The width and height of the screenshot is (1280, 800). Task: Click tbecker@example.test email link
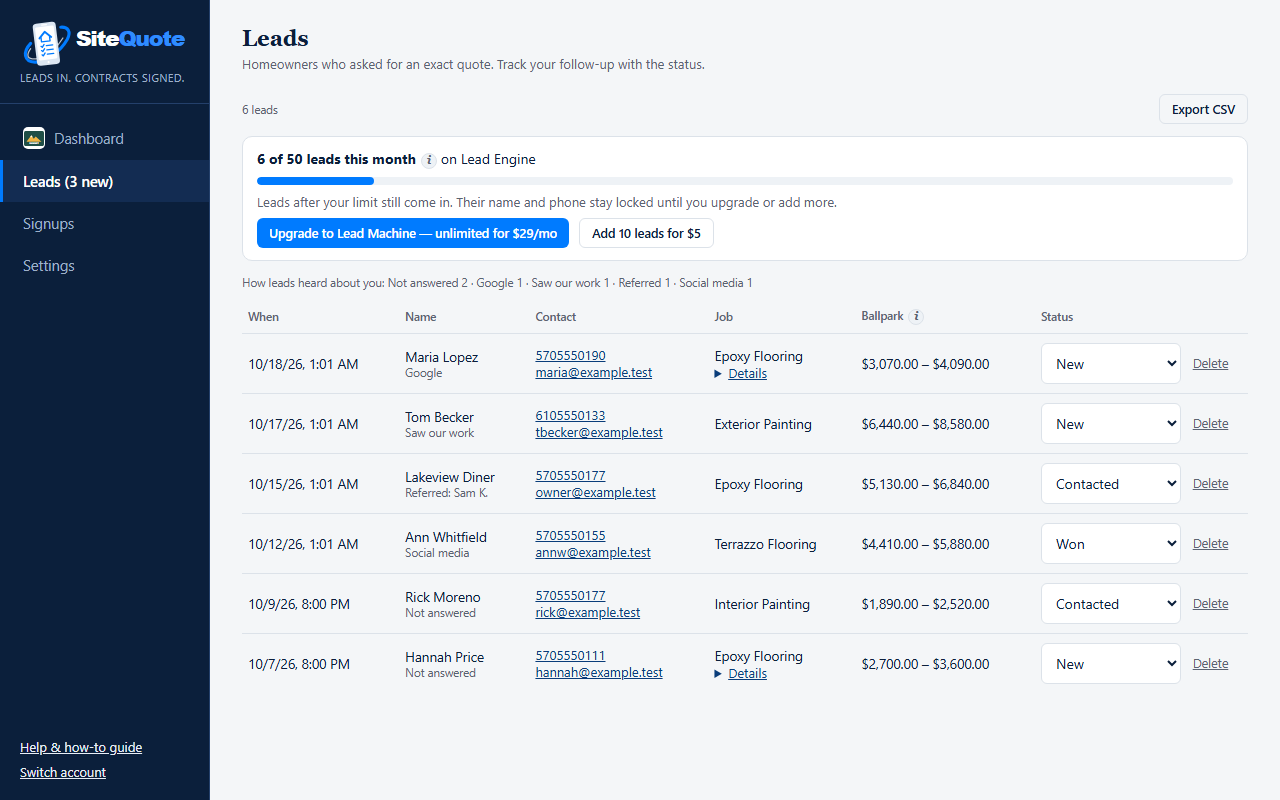tap(599, 433)
